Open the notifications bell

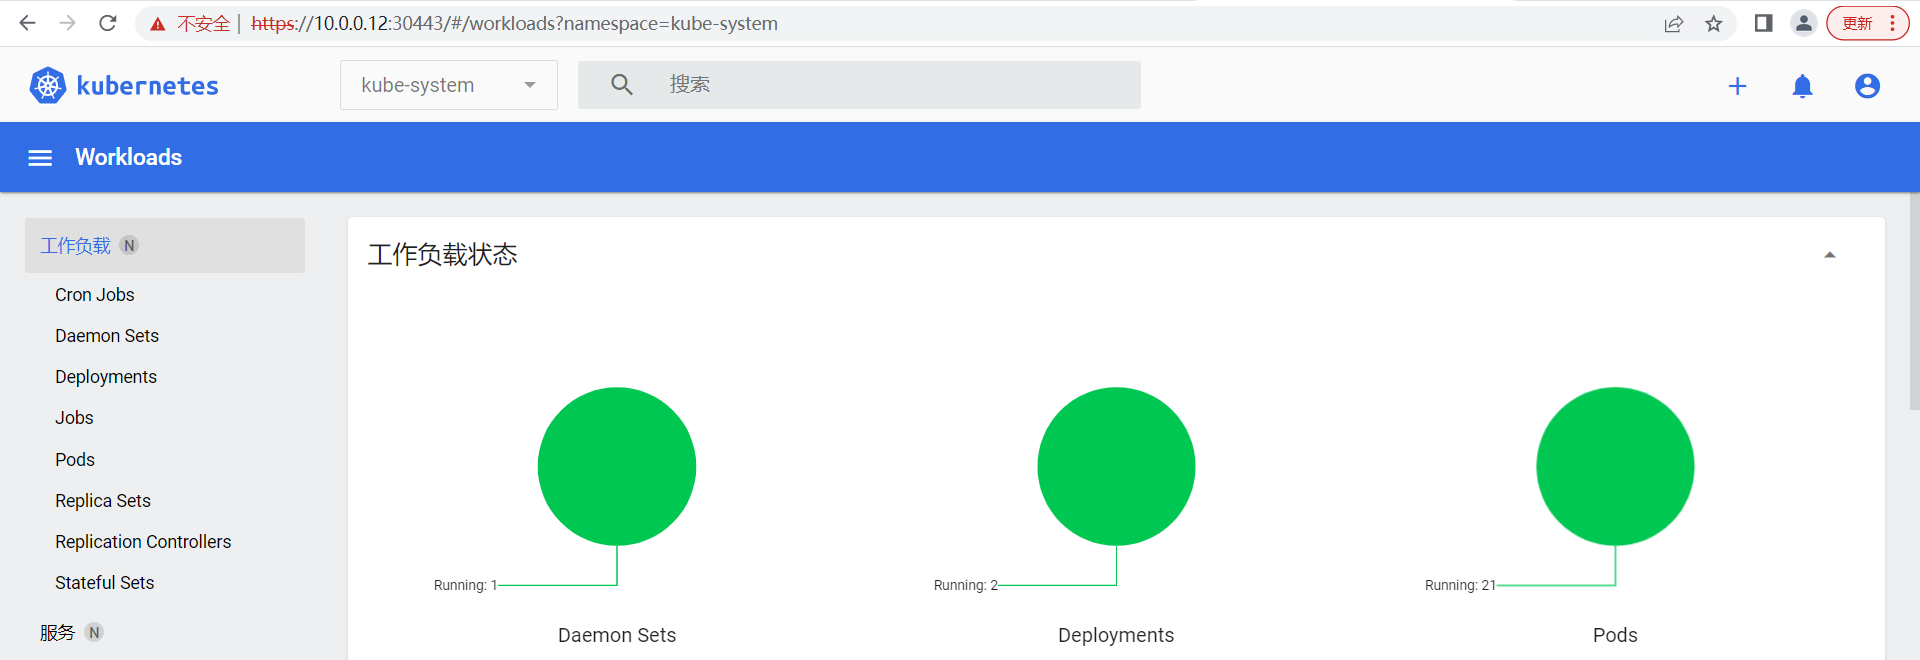pos(1802,87)
